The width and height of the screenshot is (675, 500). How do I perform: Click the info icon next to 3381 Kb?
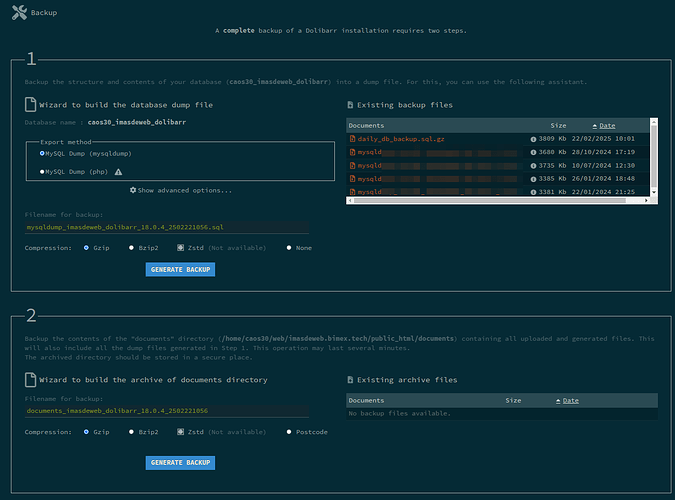pos(533,192)
